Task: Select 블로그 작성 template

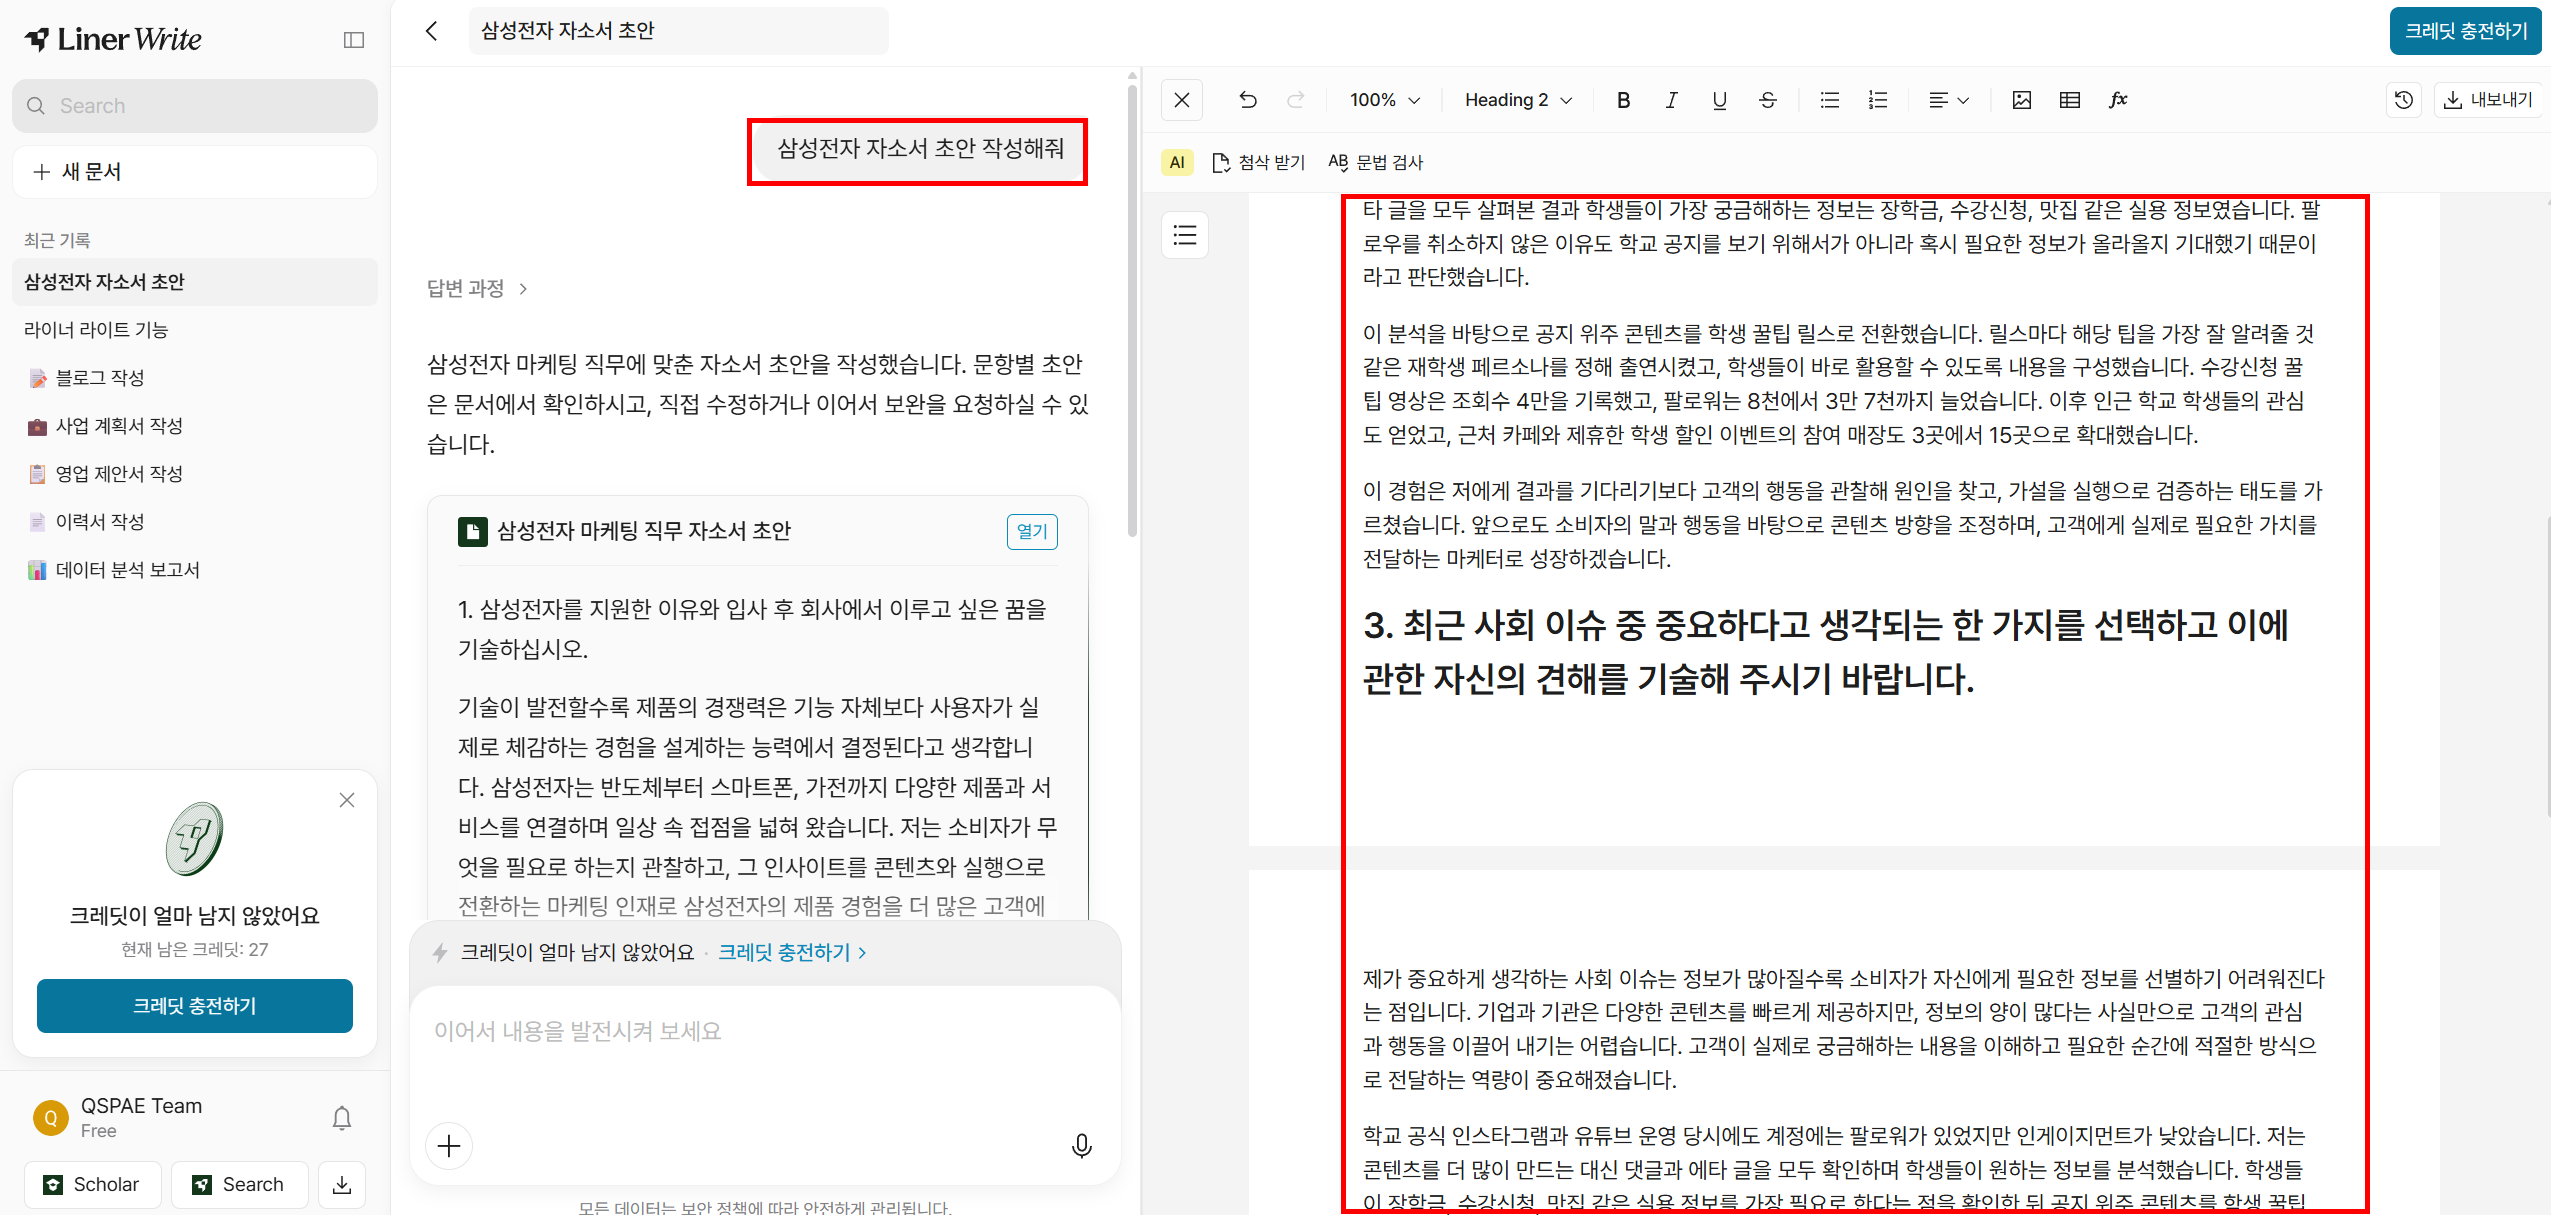Action: tap(195, 378)
